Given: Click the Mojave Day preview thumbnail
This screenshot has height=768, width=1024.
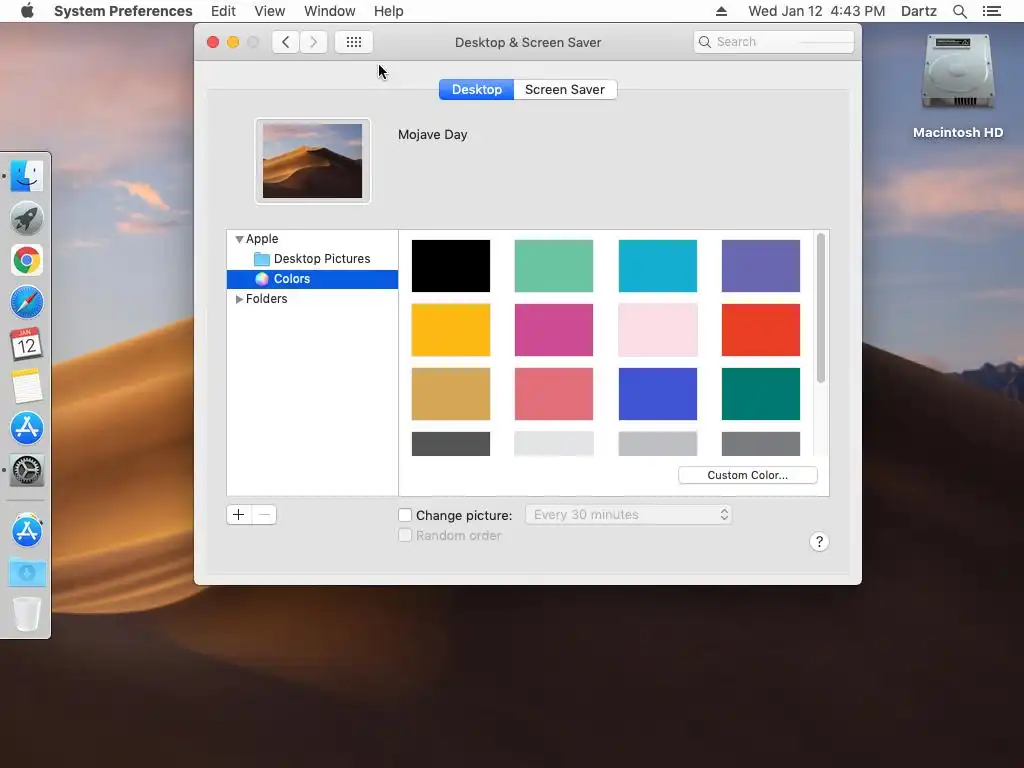Looking at the screenshot, I should (x=312, y=161).
